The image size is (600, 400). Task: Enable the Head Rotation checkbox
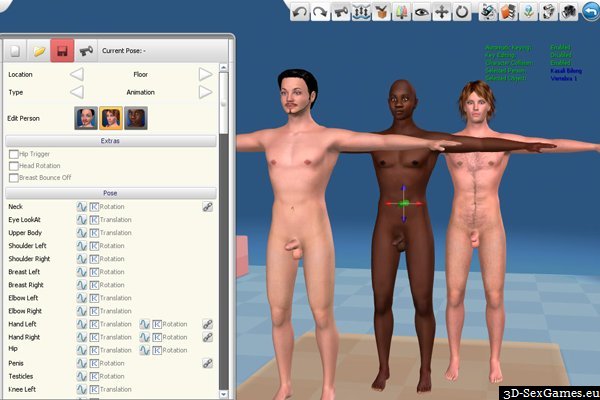click(13, 166)
